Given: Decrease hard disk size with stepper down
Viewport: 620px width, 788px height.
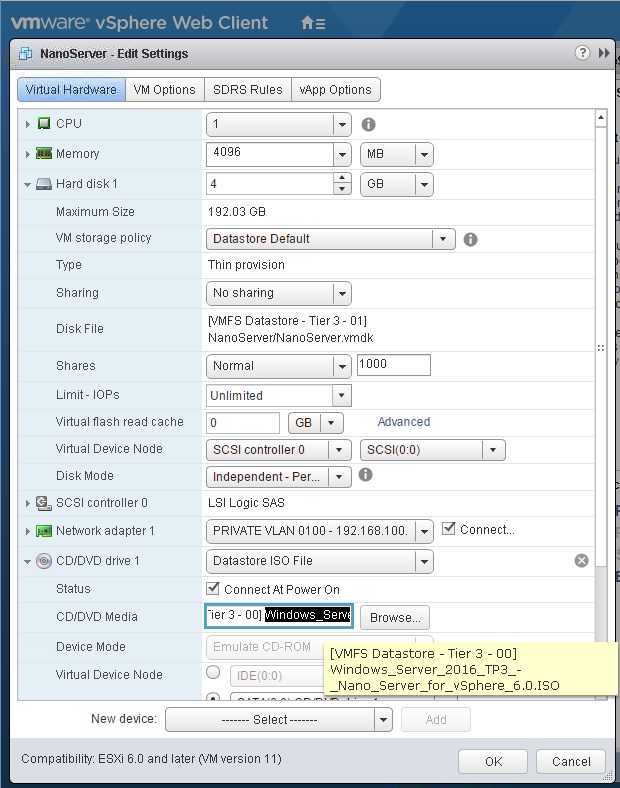Looking at the screenshot, I should (342, 189).
